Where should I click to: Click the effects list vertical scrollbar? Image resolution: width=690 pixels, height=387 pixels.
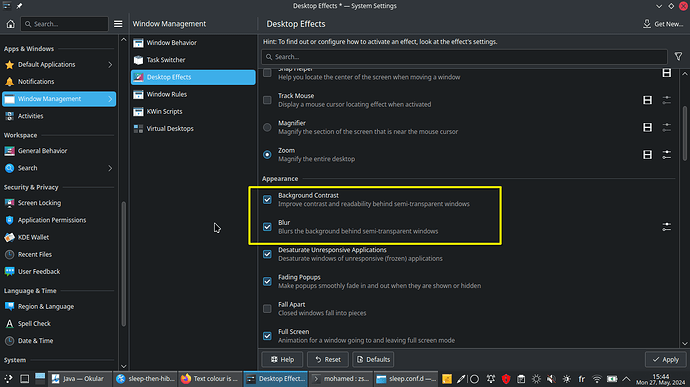[x=684, y=133]
